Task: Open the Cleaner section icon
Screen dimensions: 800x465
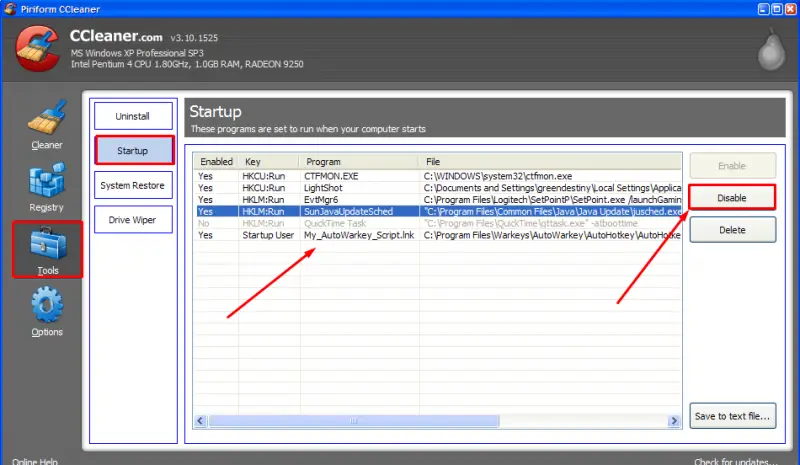Action: tap(47, 118)
